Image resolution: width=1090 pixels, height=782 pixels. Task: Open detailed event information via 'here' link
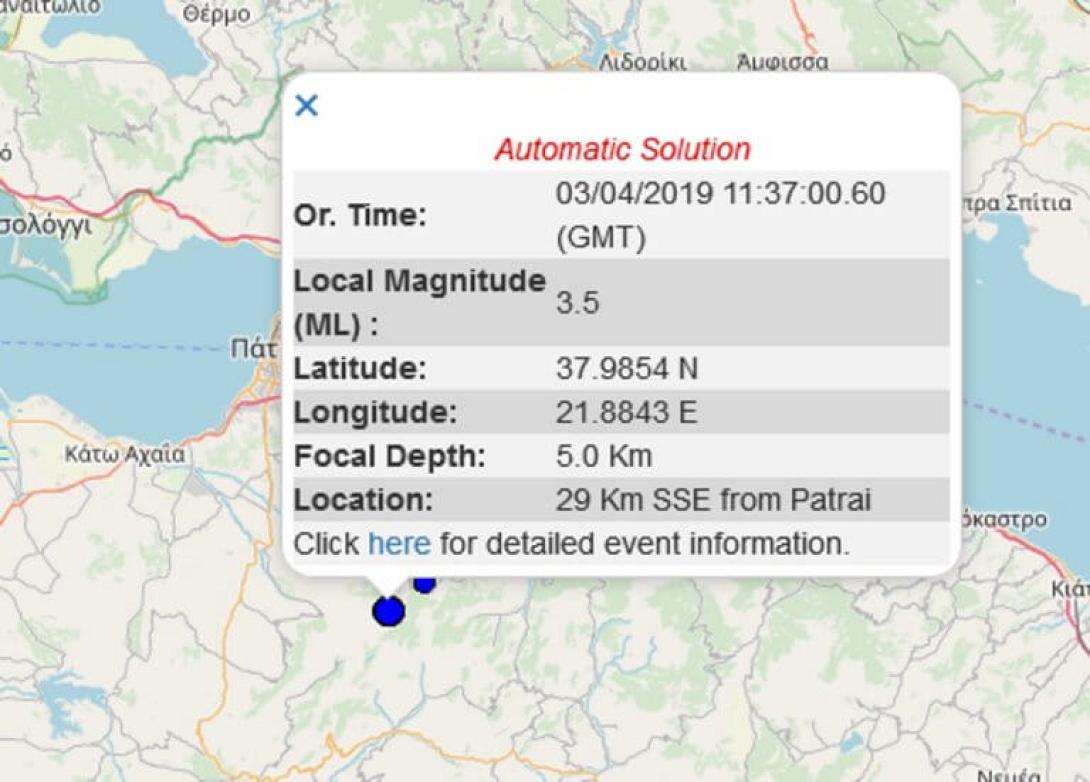(x=399, y=544)
